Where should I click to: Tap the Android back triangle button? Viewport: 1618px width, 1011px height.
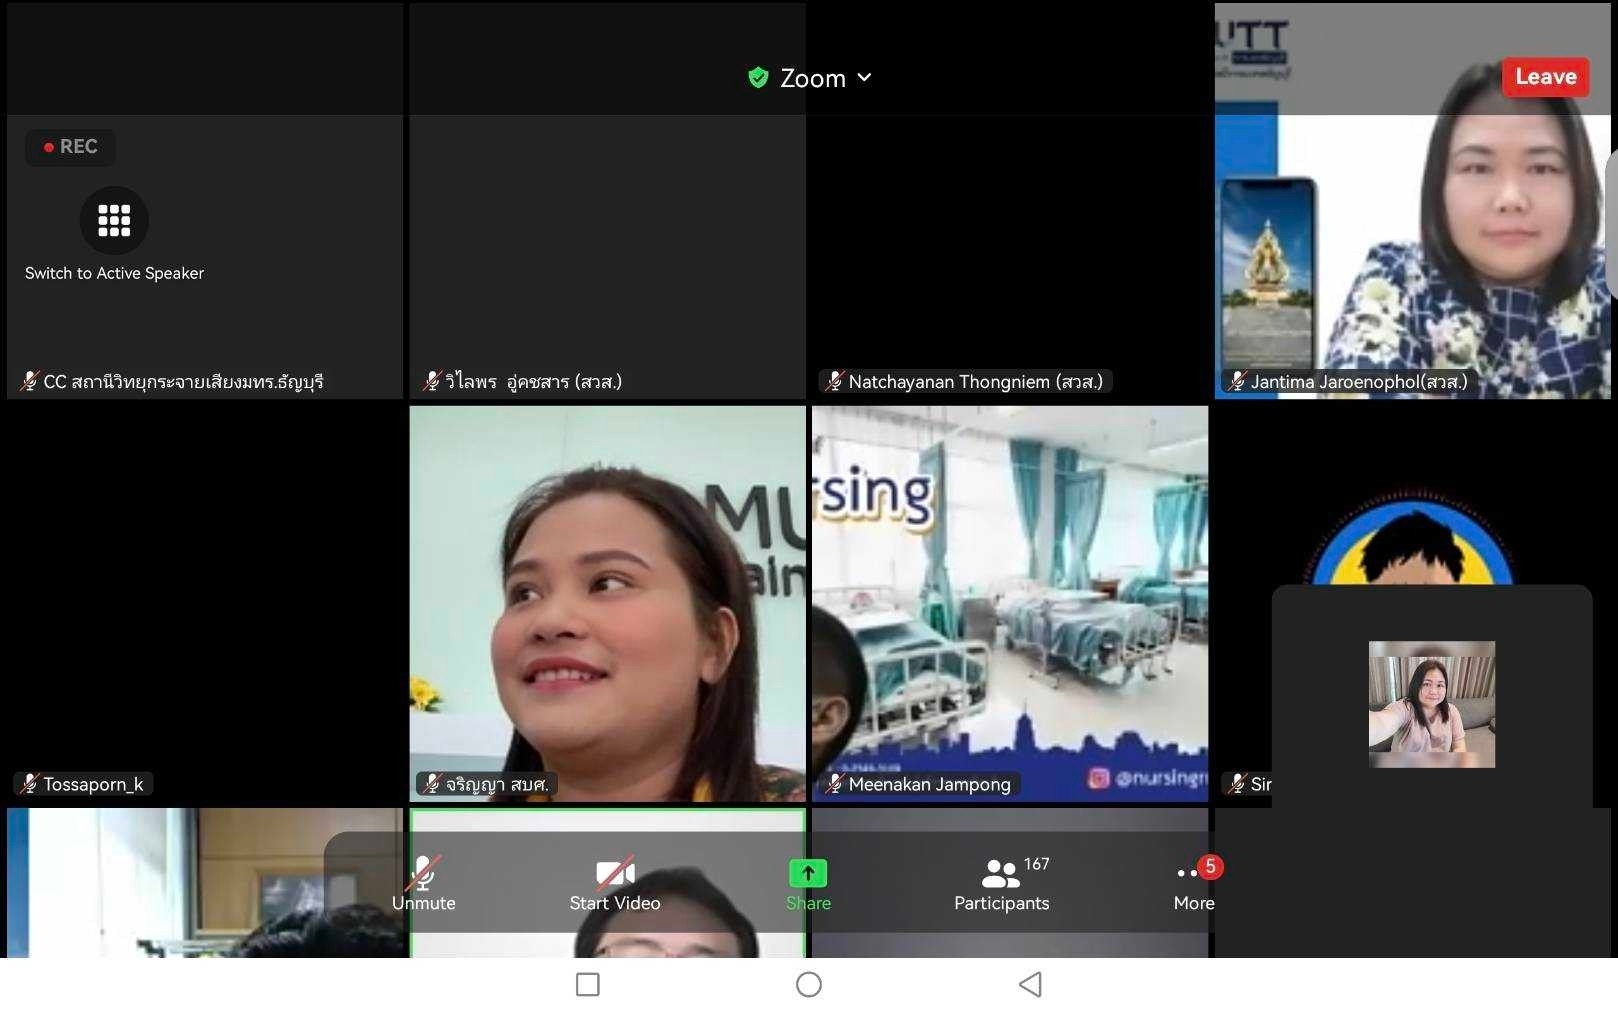click(x=1030, y=985)
